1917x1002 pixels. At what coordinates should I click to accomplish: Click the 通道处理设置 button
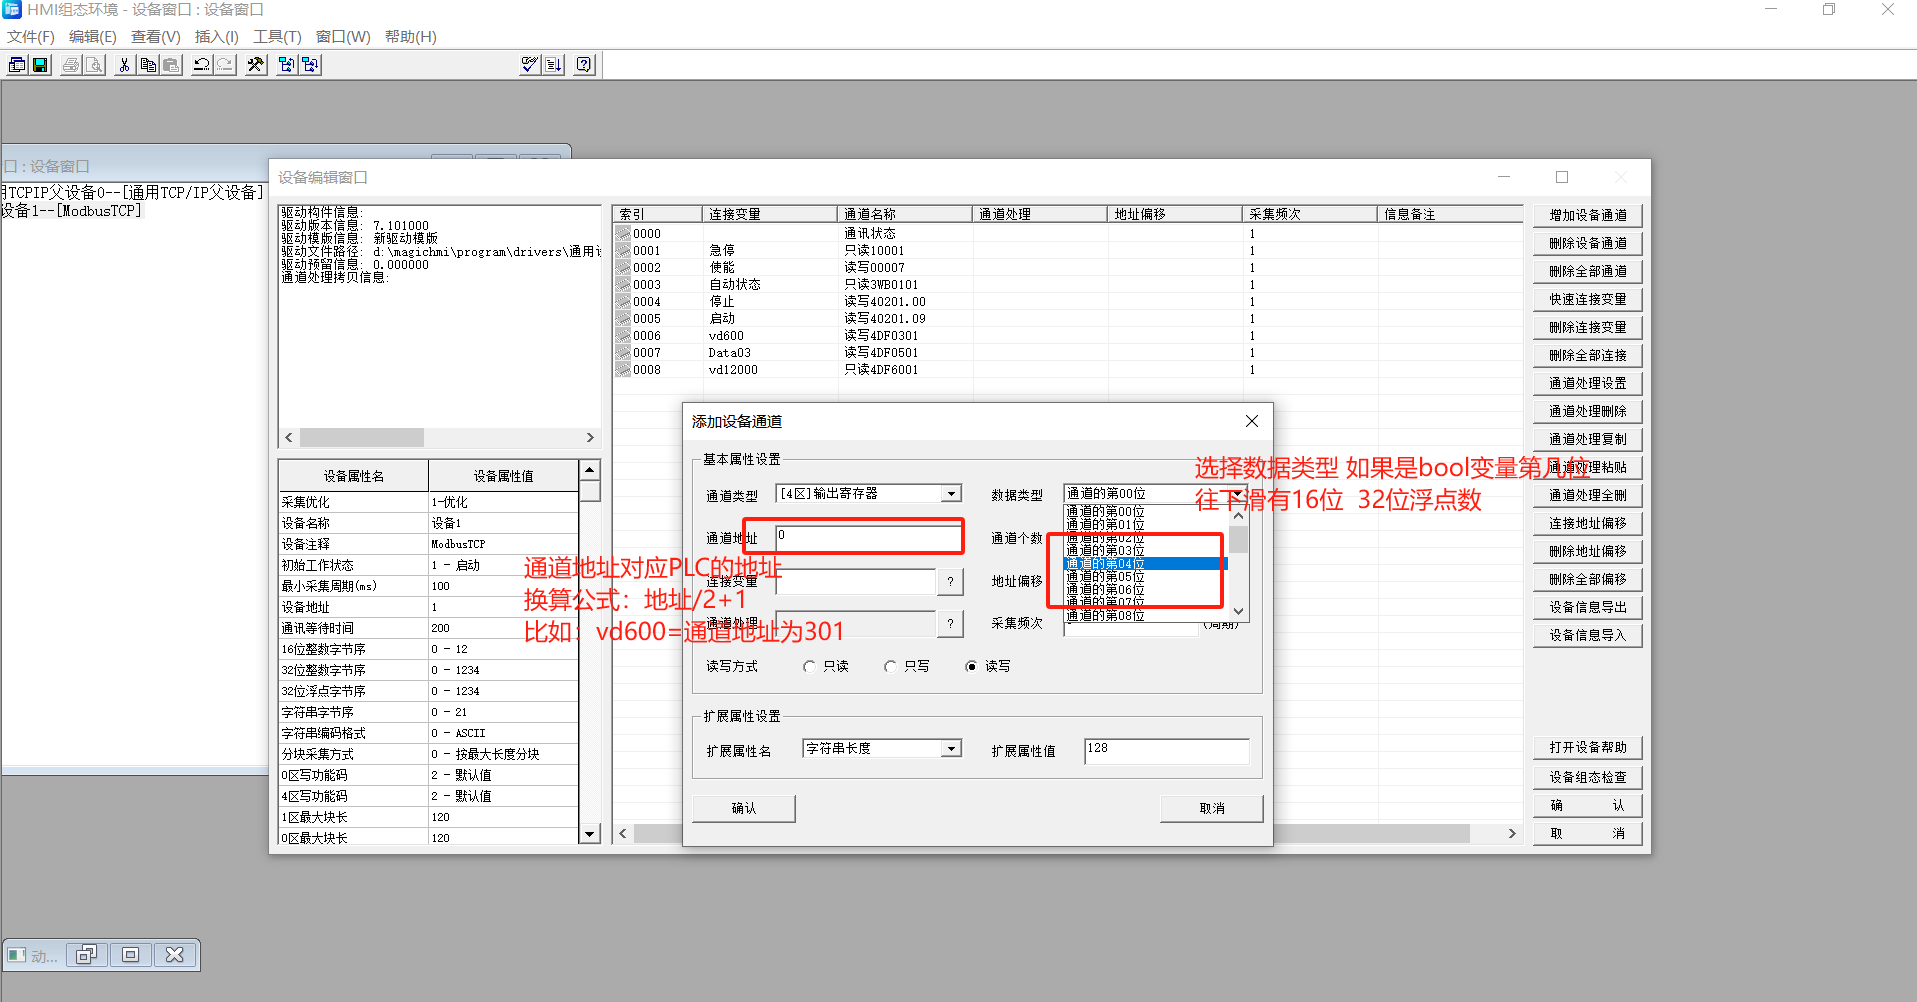pos(1588,383)
